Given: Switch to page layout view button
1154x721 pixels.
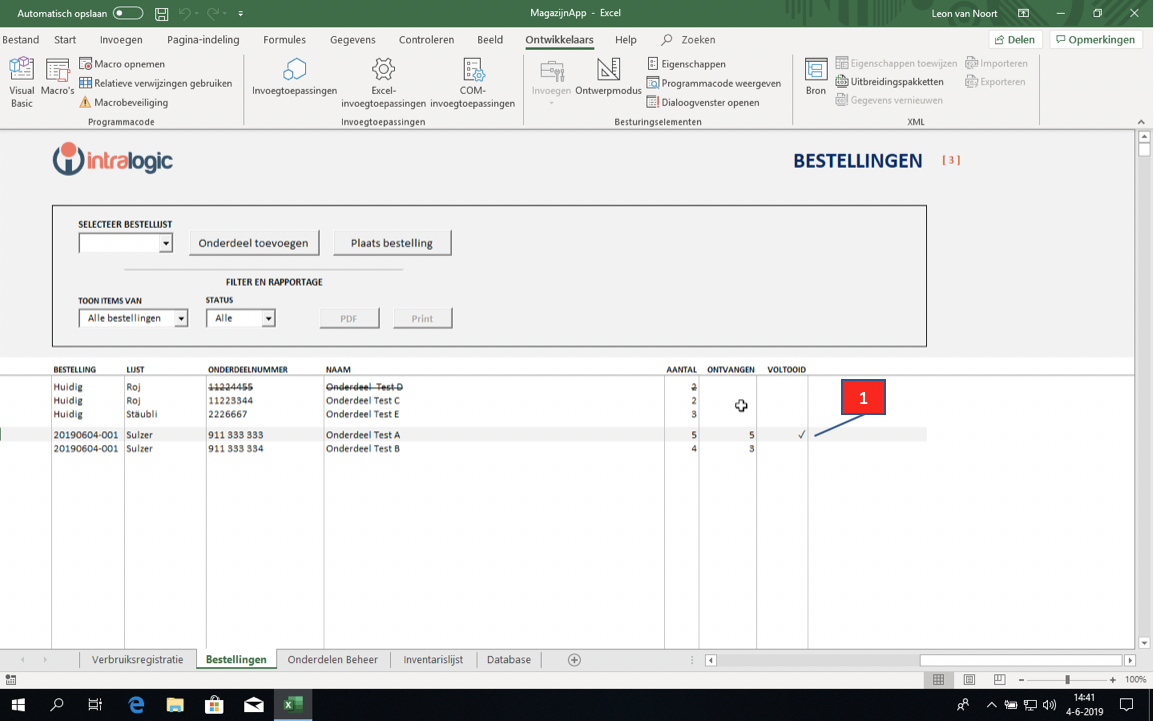Looking at the screenshot, I should click(969, 680).
